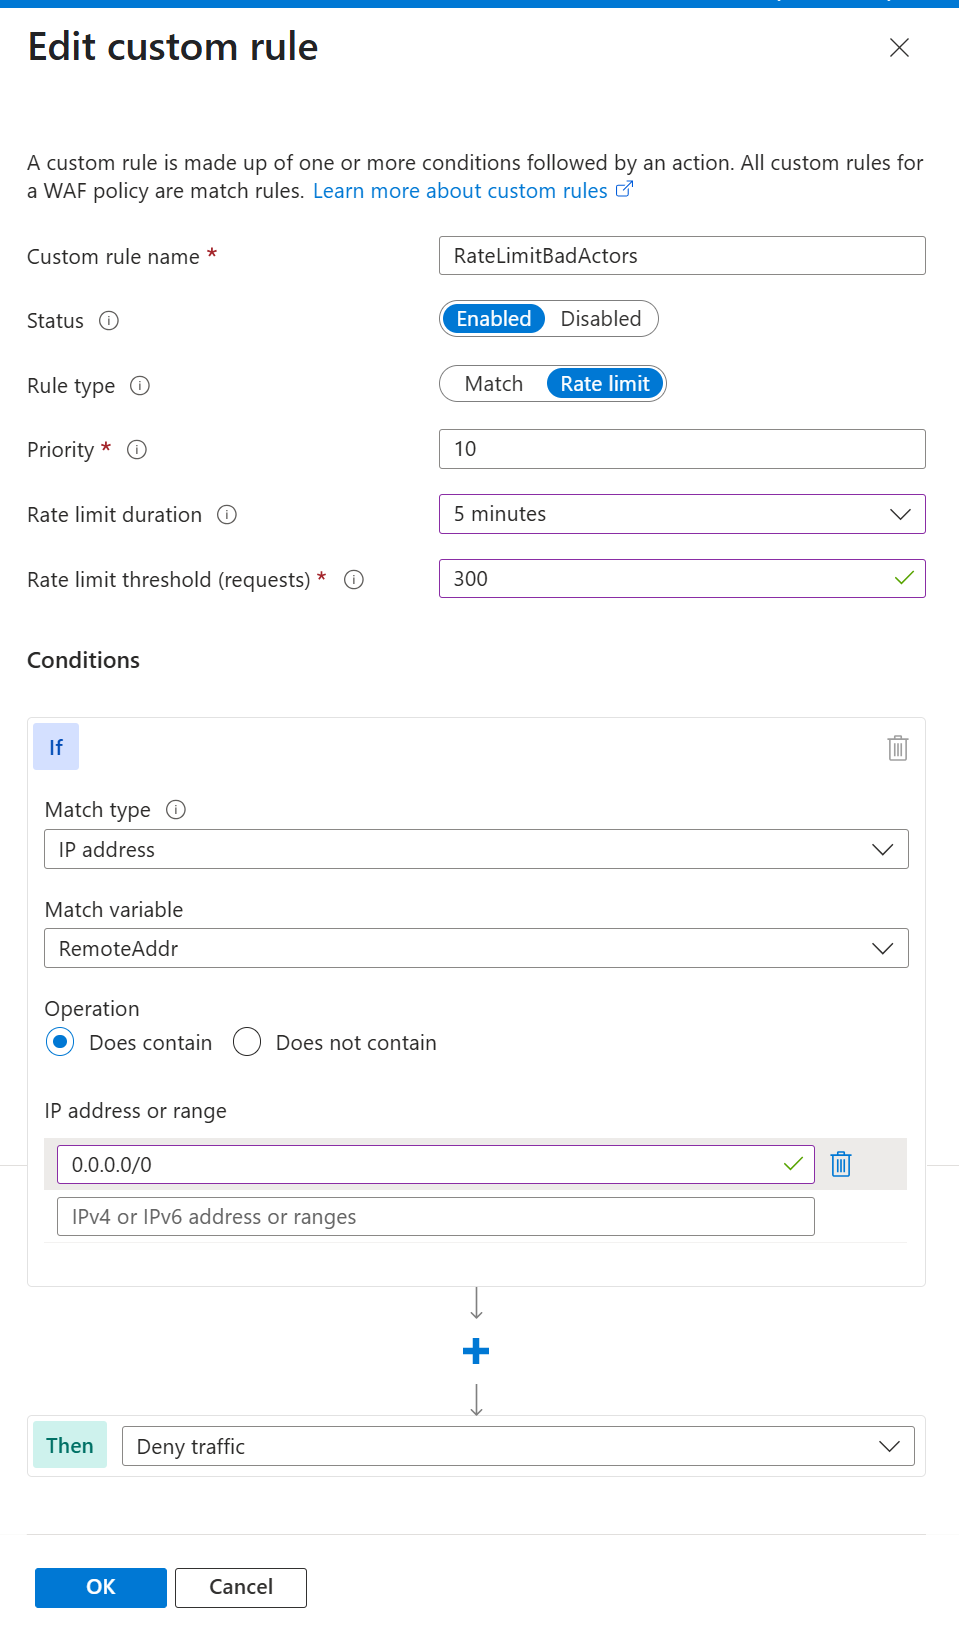Click the empty IPv4 or IPv6 address field
Screen dimensions: 959x1640
pyautogui.click(x=435, y=1217)
